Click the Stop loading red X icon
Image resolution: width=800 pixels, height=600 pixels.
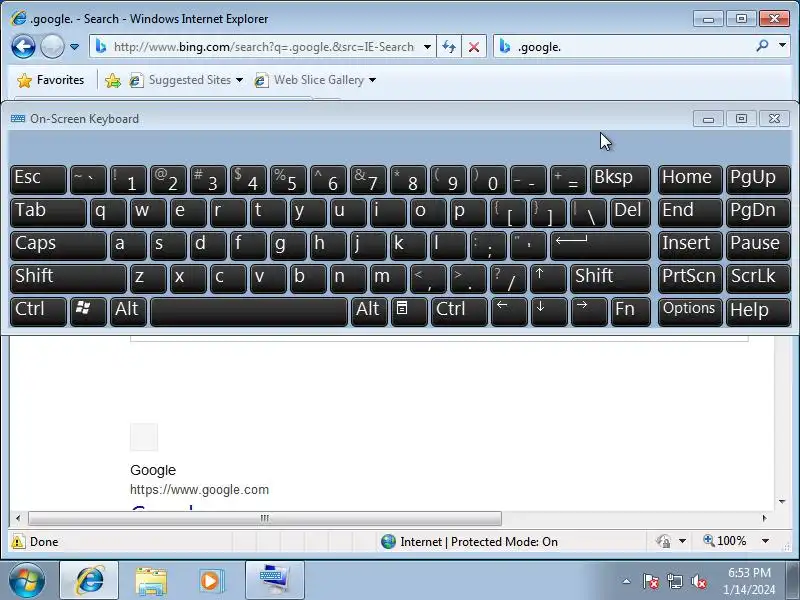(474, 47)
